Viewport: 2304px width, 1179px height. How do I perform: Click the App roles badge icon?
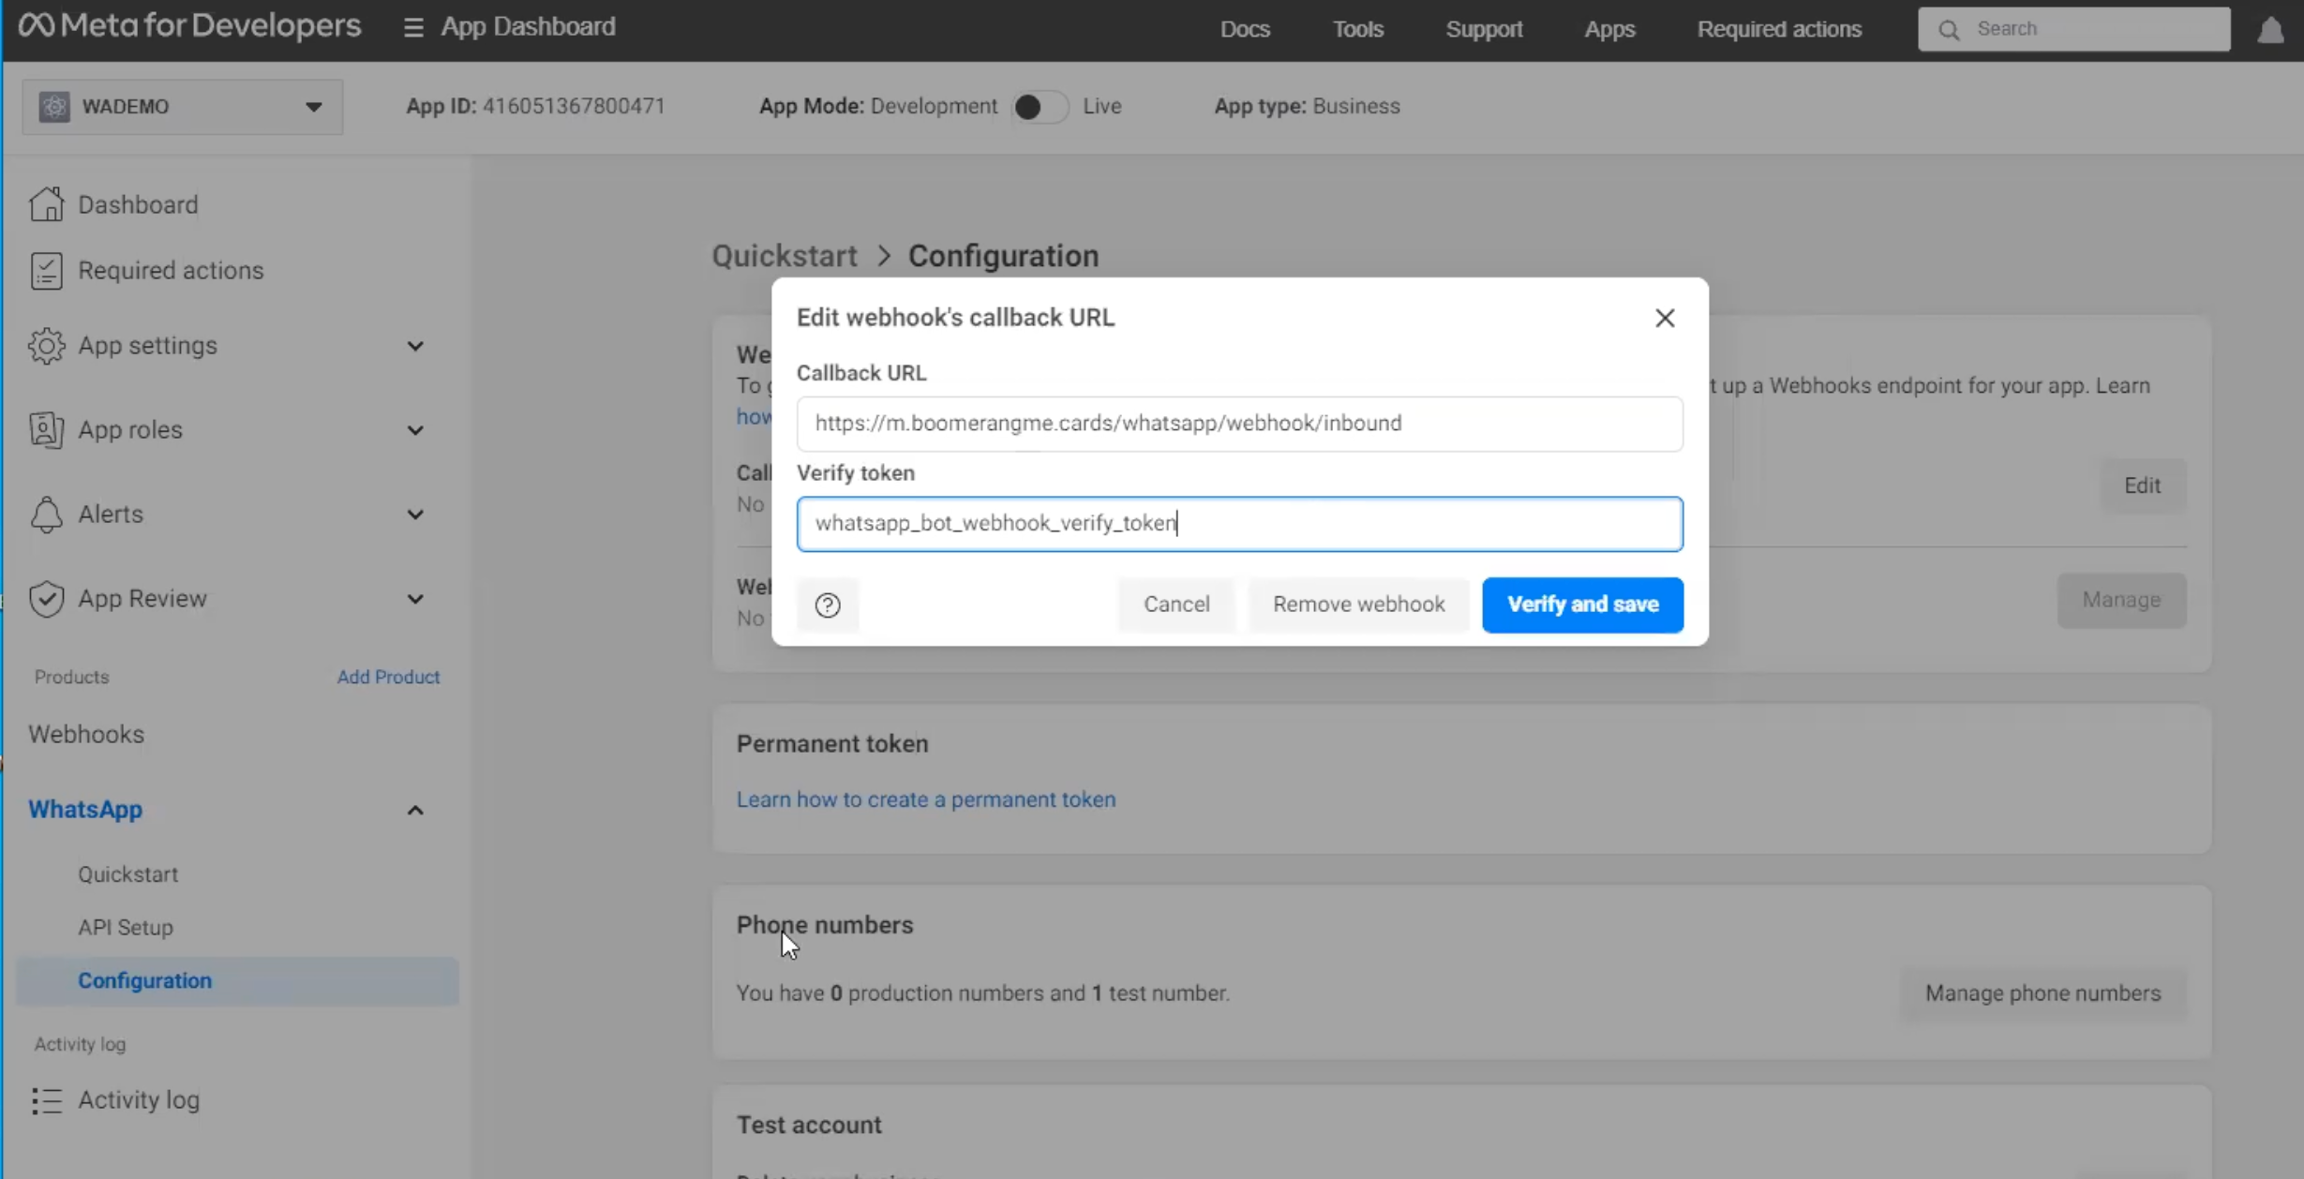pyautogui.click(x=46, y=429)
